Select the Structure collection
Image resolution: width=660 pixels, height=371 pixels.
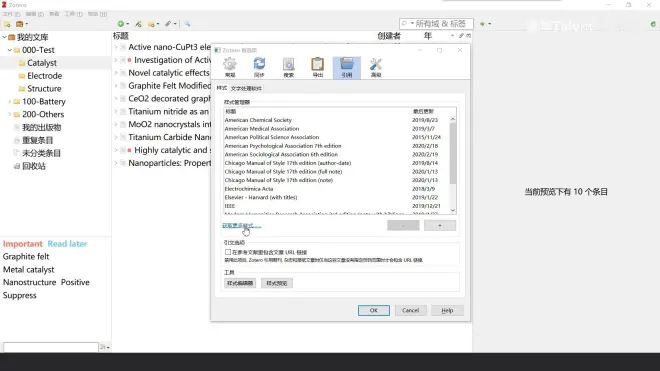click(x=44, y=88)
